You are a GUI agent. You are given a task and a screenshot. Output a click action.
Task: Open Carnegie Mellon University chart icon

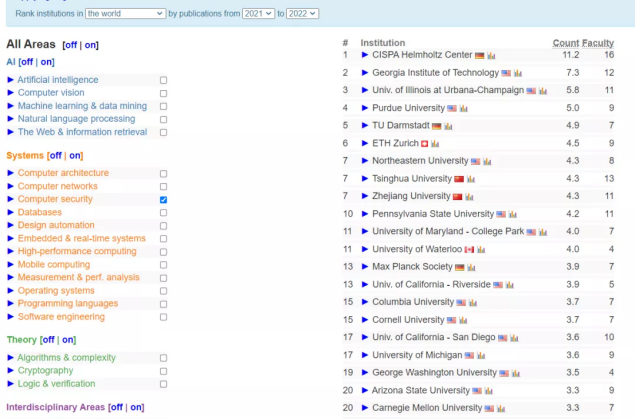tap(501, 408)
